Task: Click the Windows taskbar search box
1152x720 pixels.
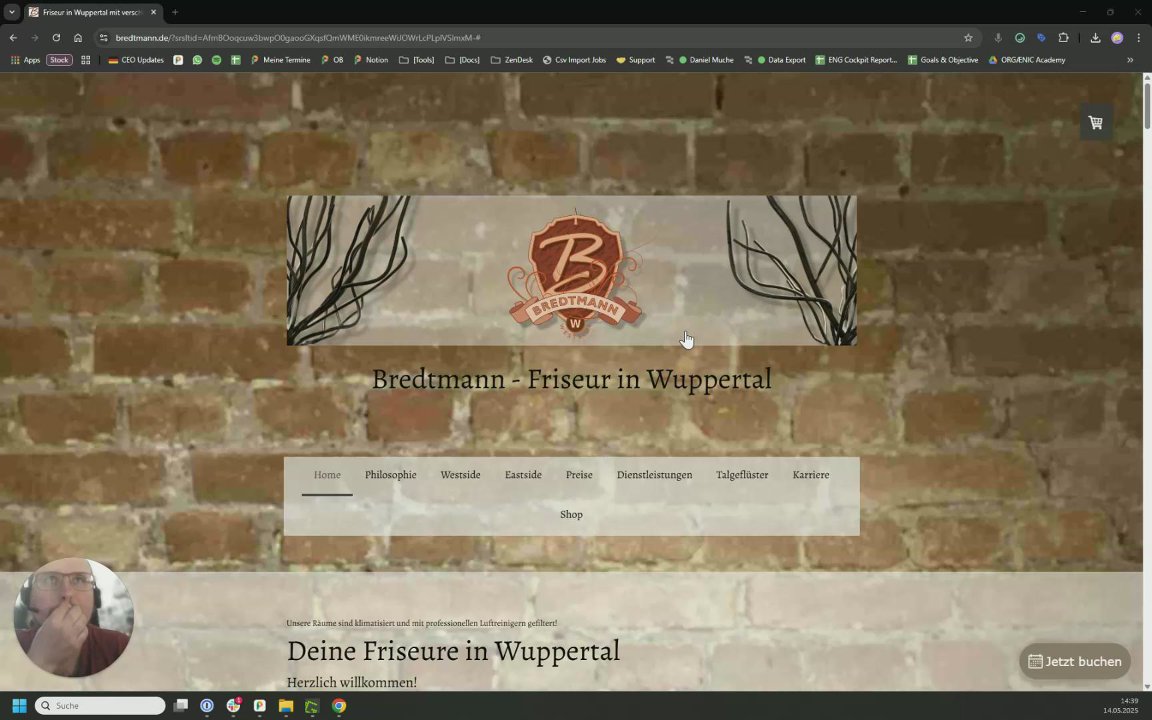Action: [x=100, y=705]
